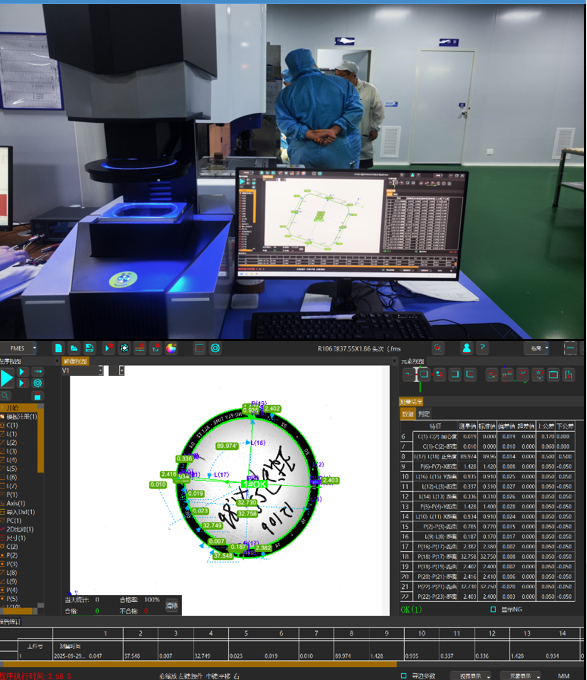Click the program tree vertical scrollbar
The width and height of the screenshot is (587, 680).
[x=41, y=438]
